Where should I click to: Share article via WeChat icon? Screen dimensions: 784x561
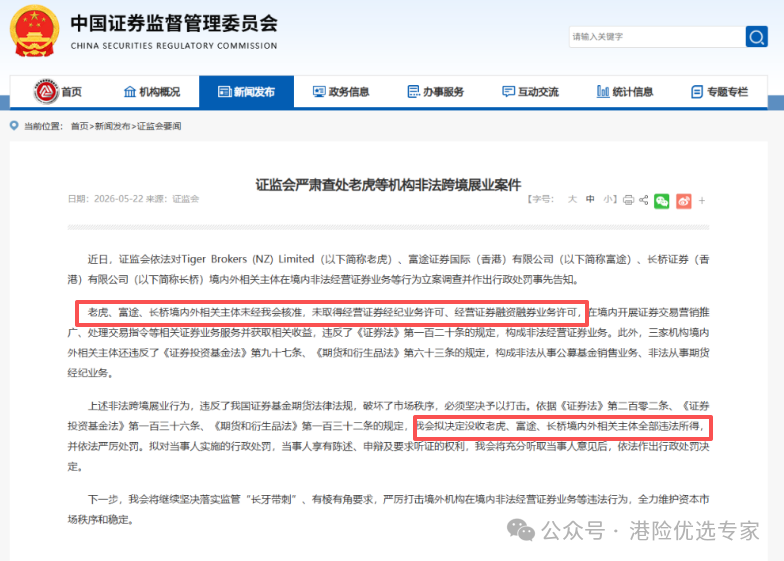pyautogui.click(x=662, y=201)
